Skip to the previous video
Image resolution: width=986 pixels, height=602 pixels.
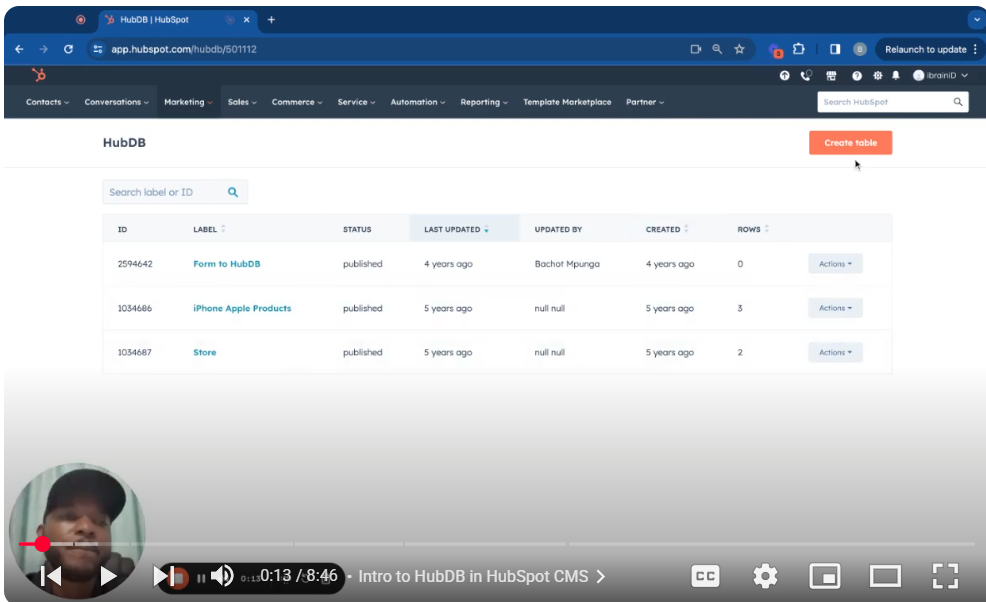(x=51, y=576)
